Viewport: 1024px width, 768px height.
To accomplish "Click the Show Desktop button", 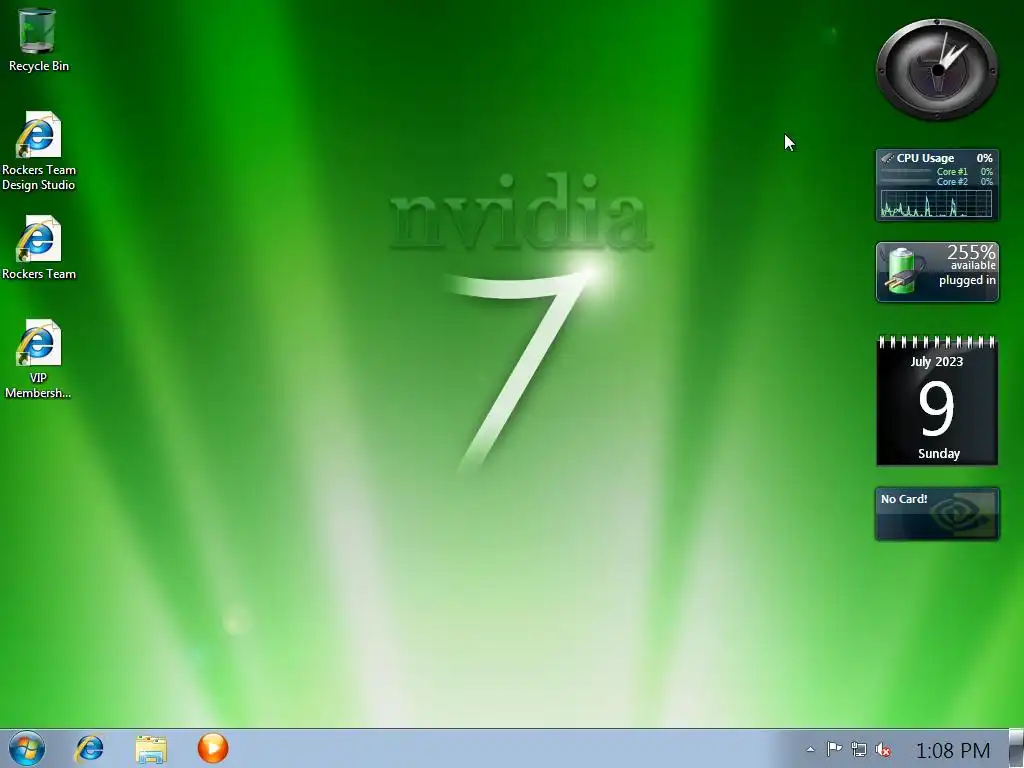I will click(x=1016, y=748).
